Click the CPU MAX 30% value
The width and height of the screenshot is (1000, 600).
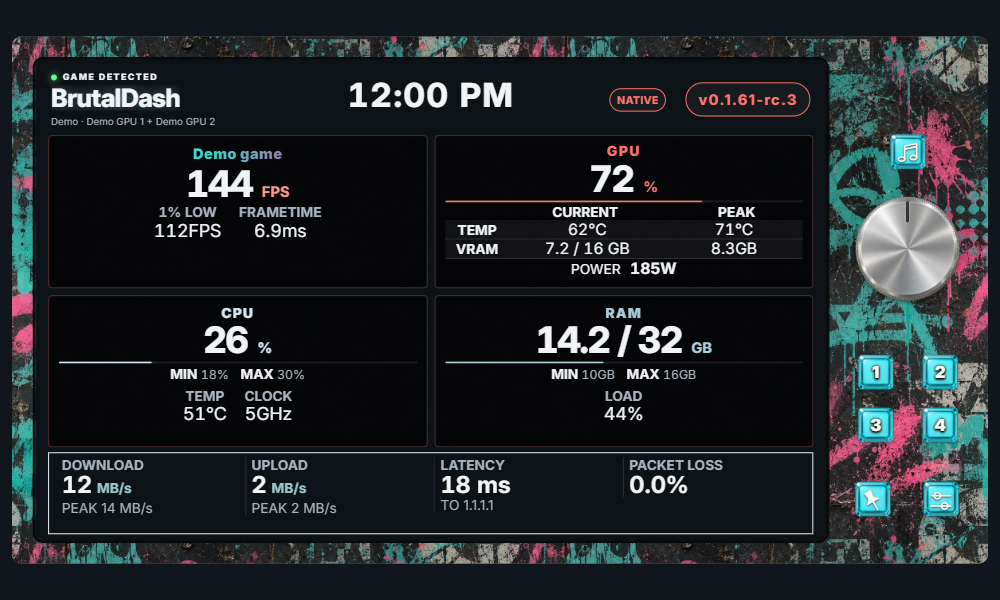(272, 374)
